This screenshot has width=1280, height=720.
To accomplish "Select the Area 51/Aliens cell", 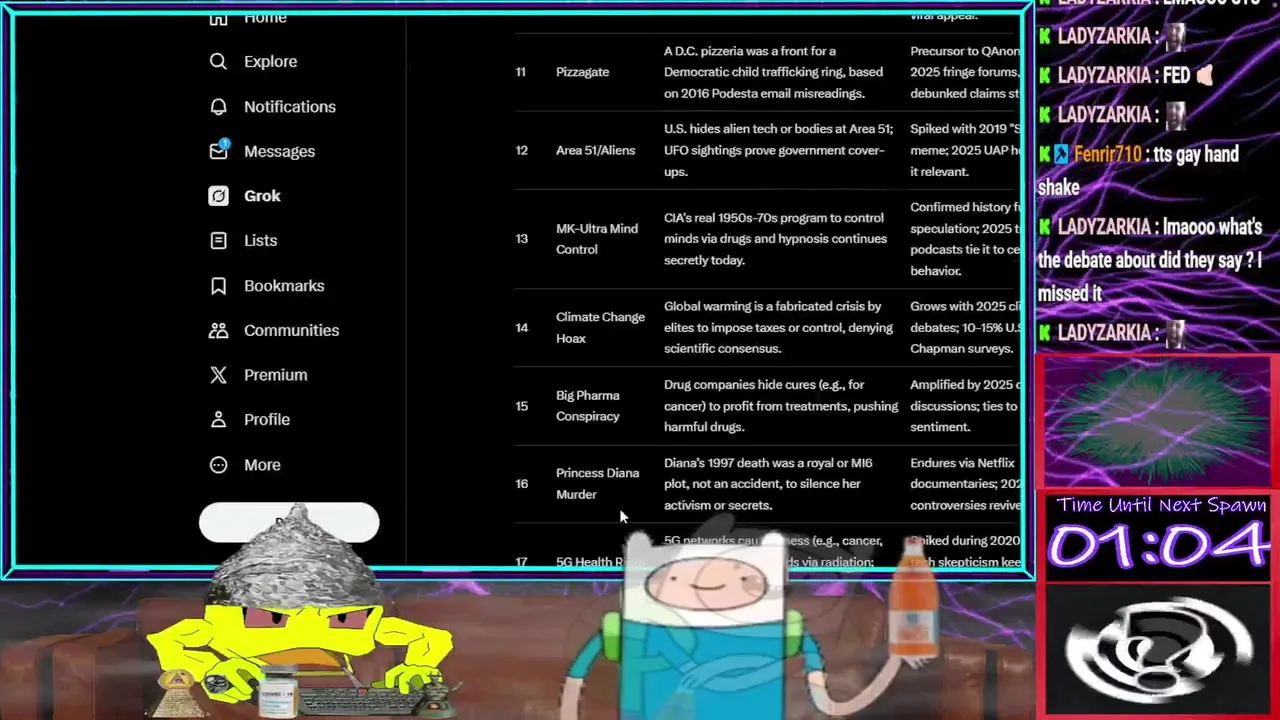I will [595, 150].
